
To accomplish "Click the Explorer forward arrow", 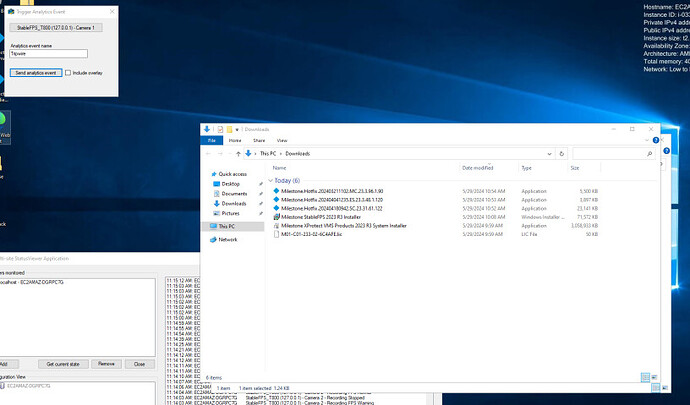I will coord(220,154).
